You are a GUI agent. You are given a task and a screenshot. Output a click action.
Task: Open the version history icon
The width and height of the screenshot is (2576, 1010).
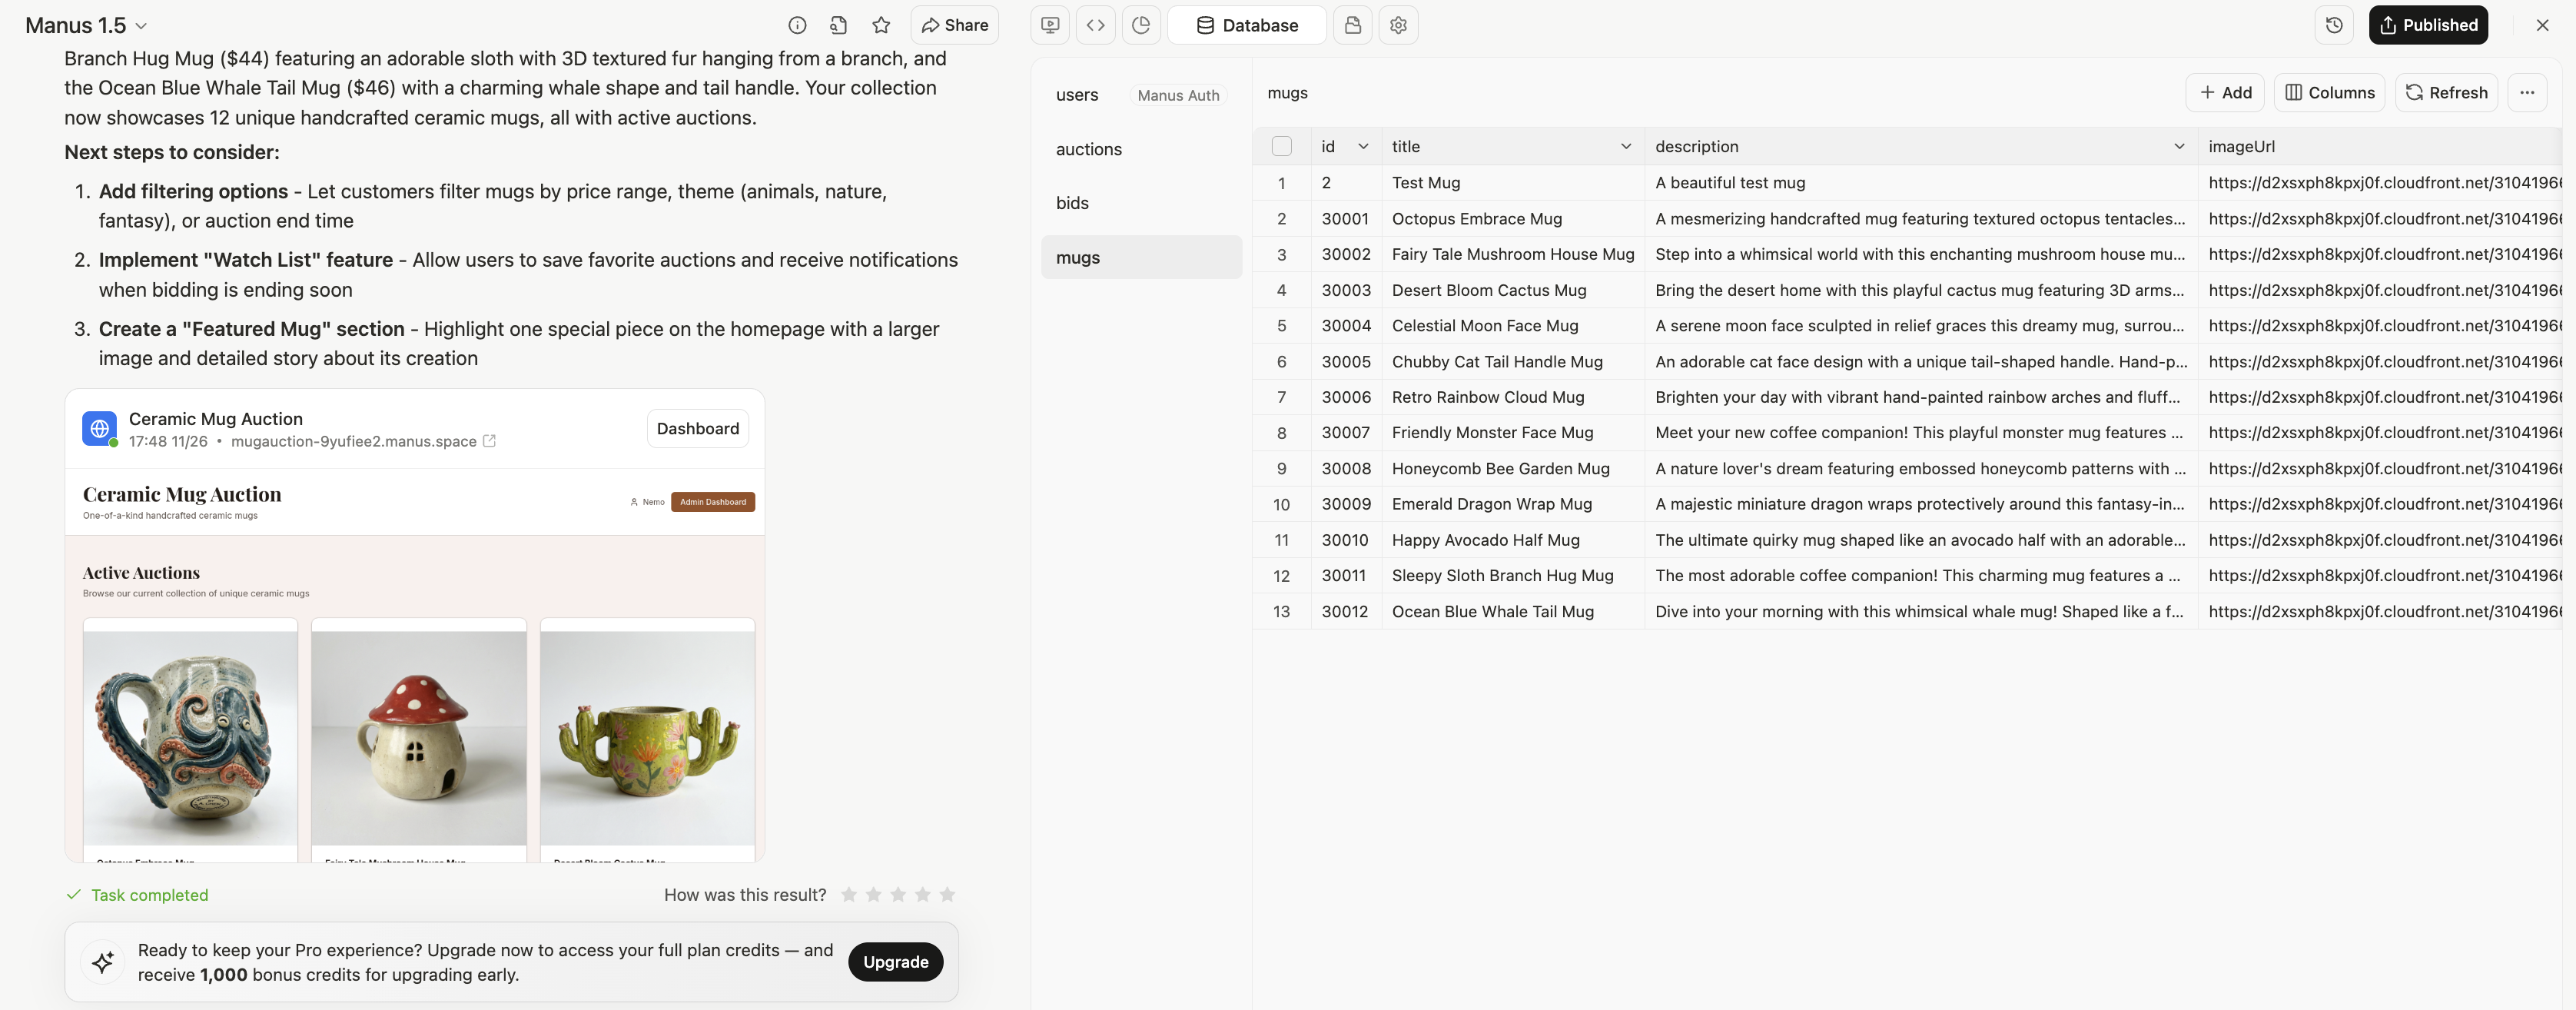(x=2334, y=25)
